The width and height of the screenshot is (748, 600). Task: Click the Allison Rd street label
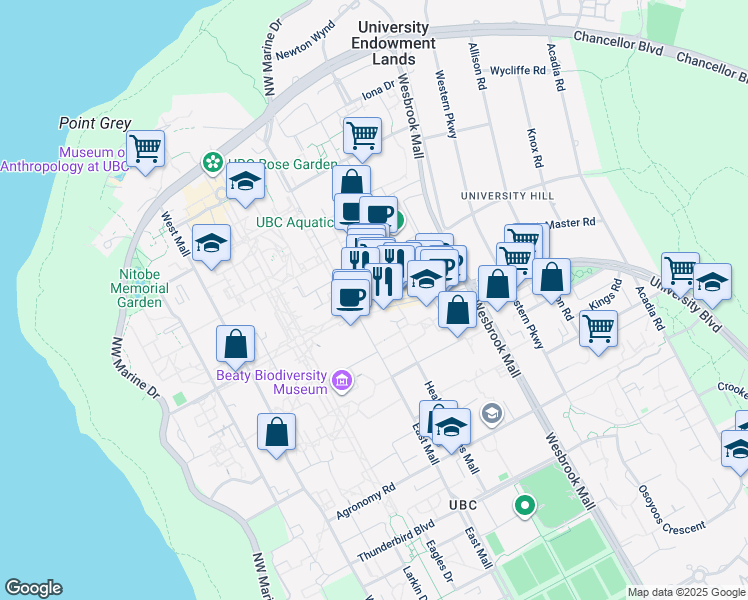[x=477, y=66]
